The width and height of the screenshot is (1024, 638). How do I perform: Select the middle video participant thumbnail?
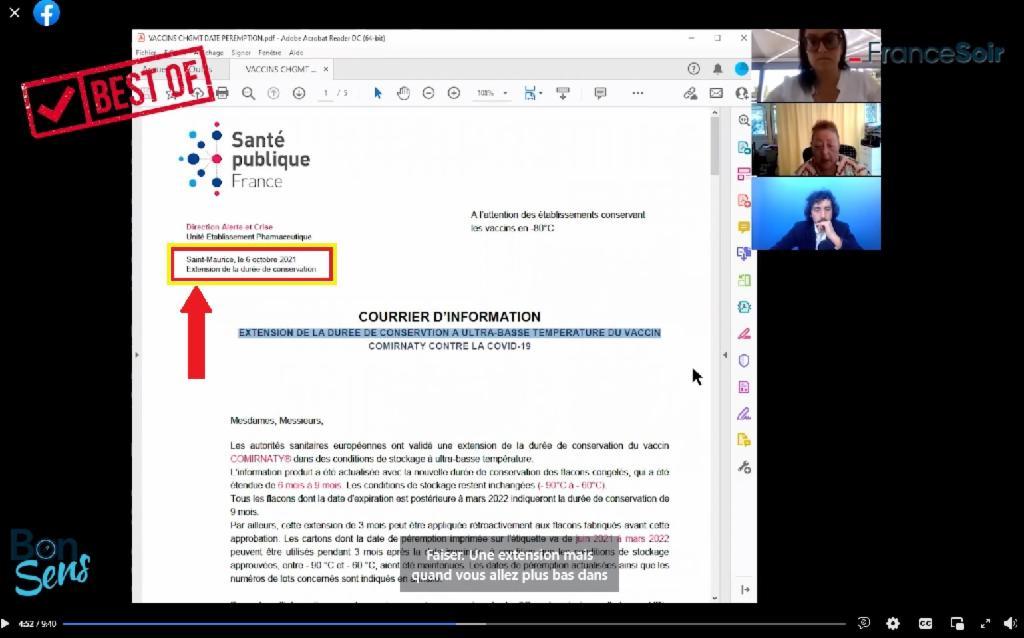tap(816, 139)
